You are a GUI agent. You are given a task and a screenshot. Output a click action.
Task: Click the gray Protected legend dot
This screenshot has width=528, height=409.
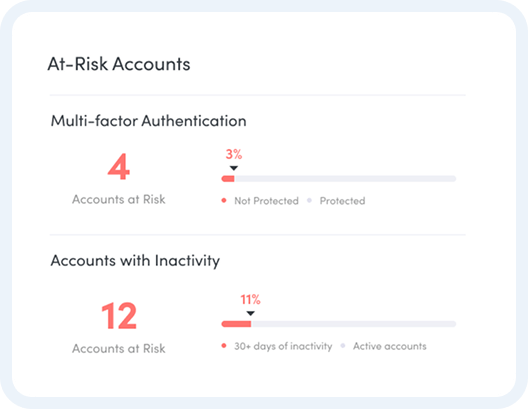click(x=309, y=201)
